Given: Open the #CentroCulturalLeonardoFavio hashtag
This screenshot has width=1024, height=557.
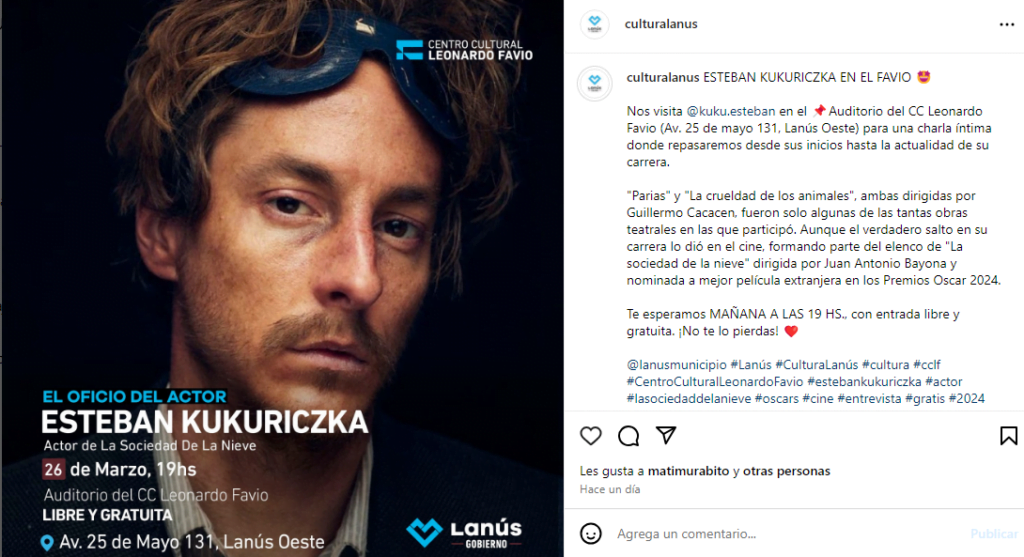Looking at the screenshot, I should [x=715, y=381].
